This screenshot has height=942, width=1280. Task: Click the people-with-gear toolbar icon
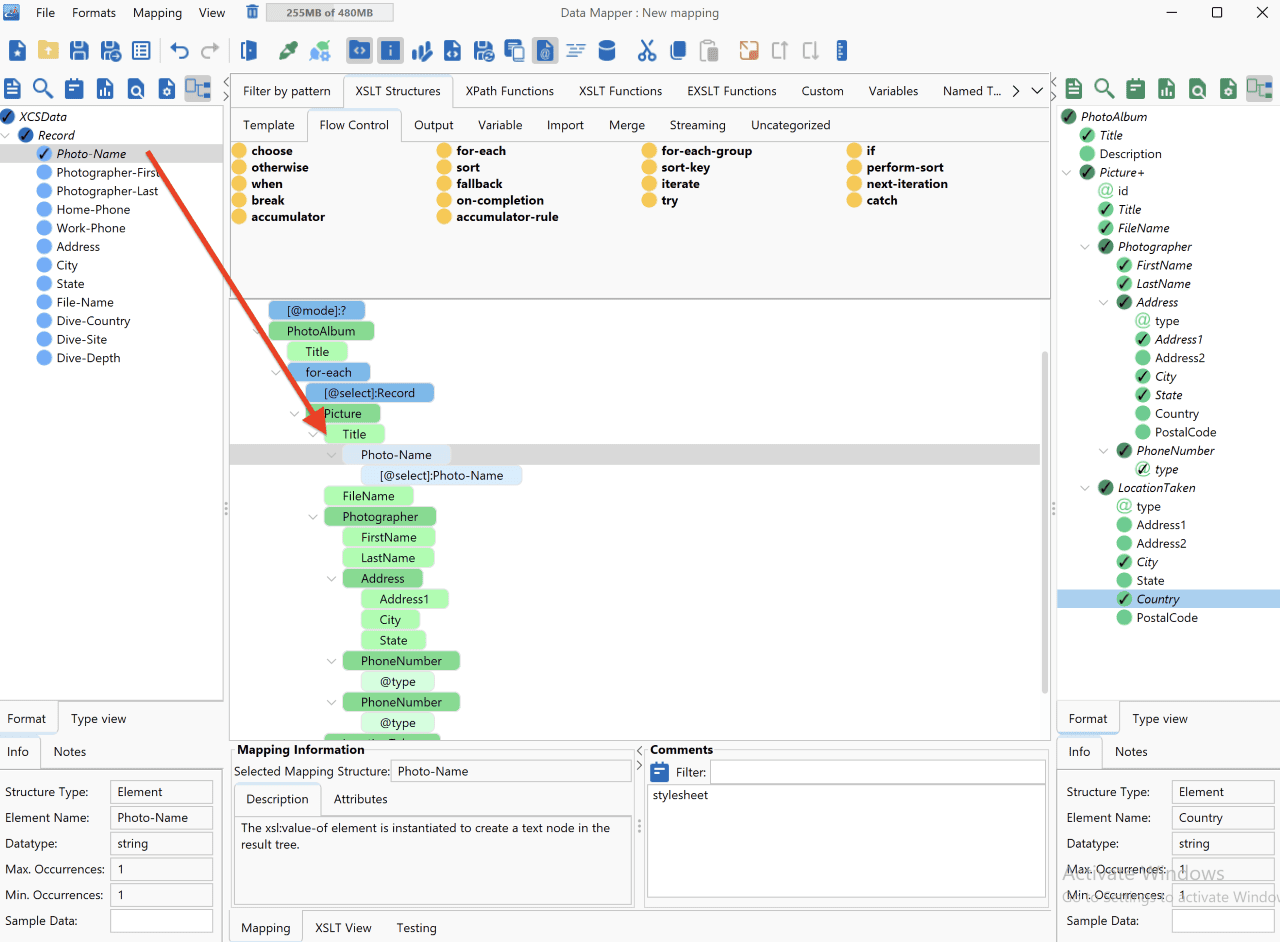(319, 50)
